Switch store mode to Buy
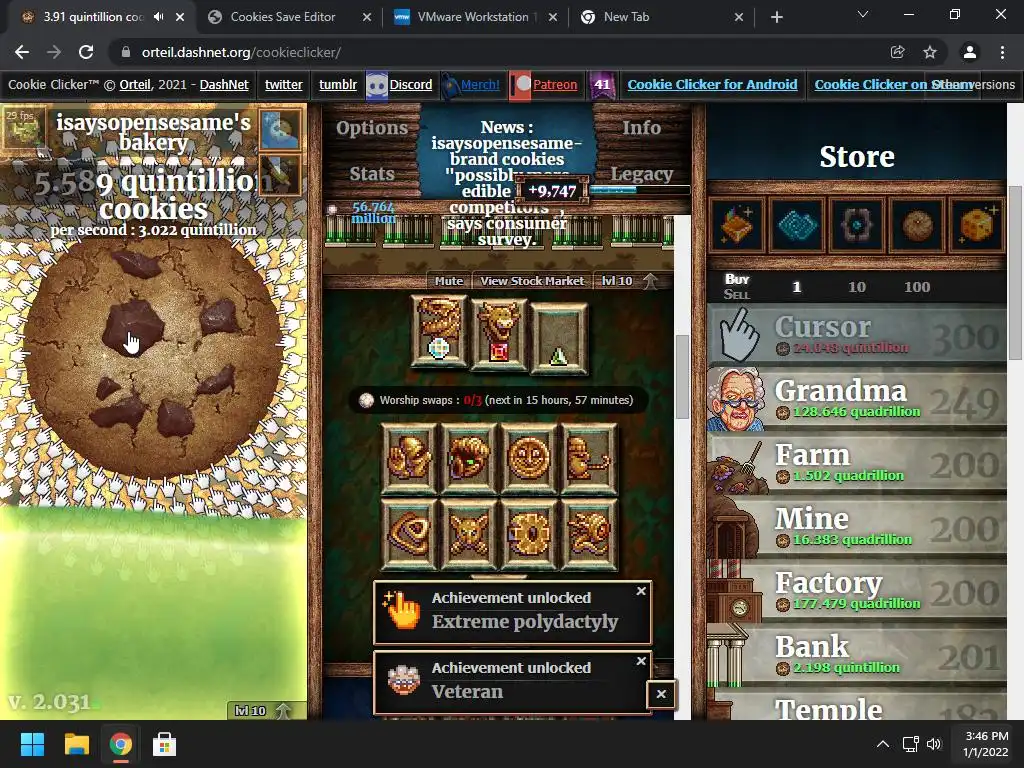The image size is (1024, 768). coord(737,279)
